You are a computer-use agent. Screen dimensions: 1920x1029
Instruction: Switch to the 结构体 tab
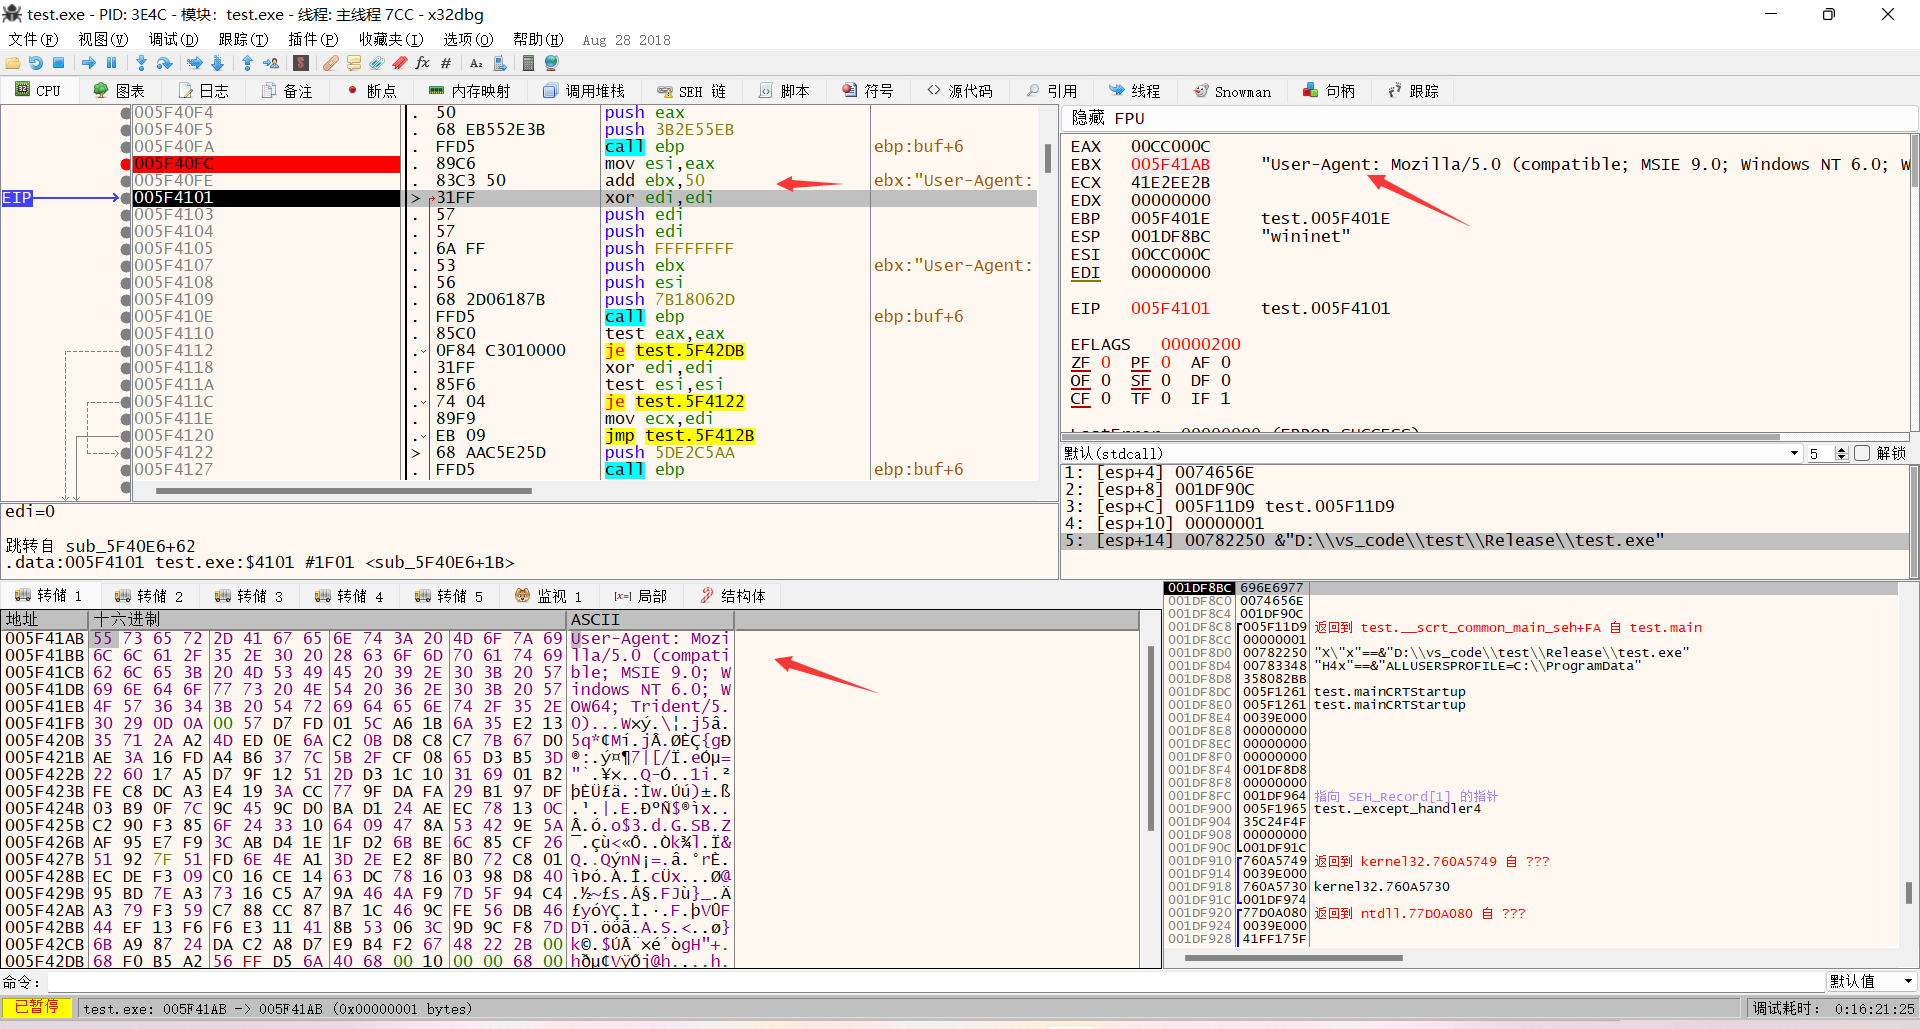[733, 596]
